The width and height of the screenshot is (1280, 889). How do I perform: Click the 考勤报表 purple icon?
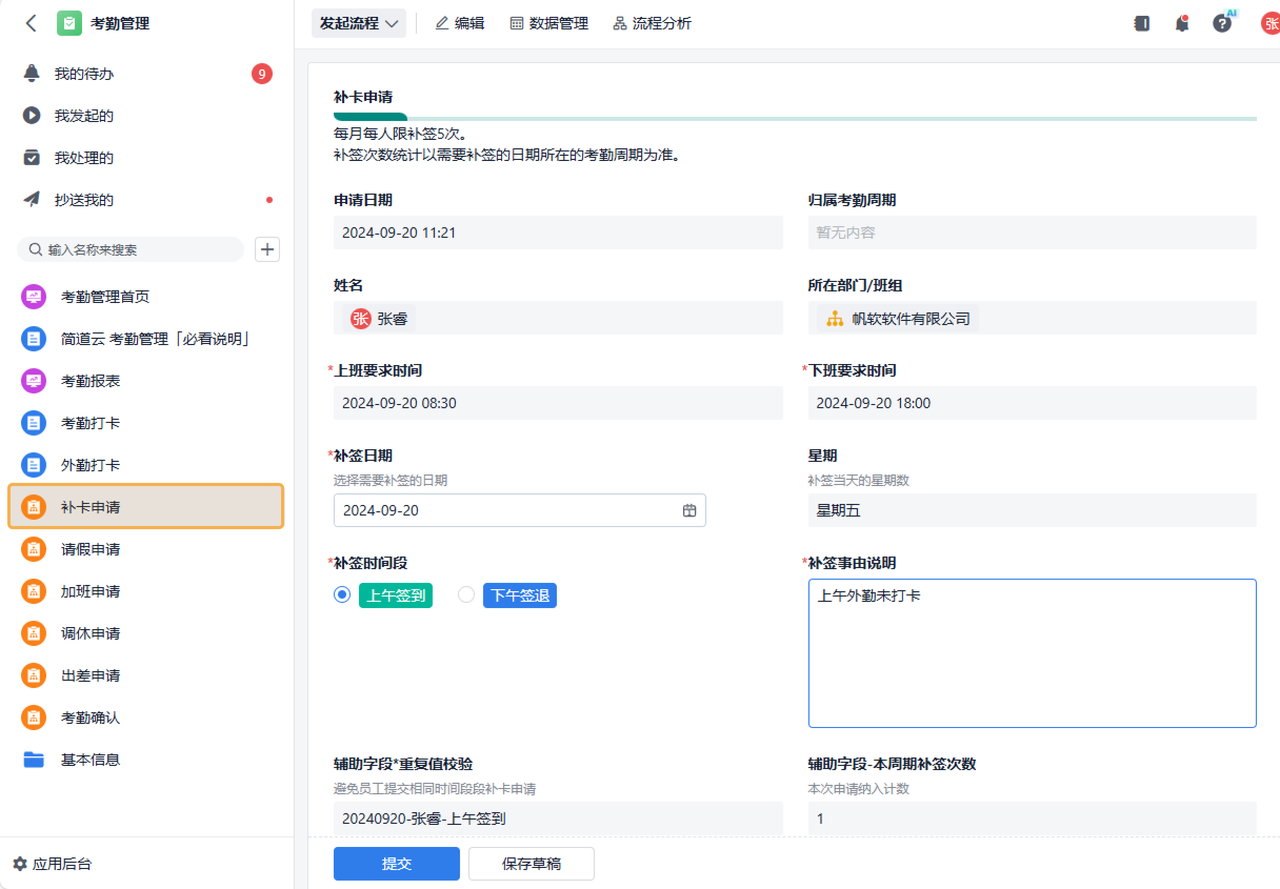pos(34,381)
